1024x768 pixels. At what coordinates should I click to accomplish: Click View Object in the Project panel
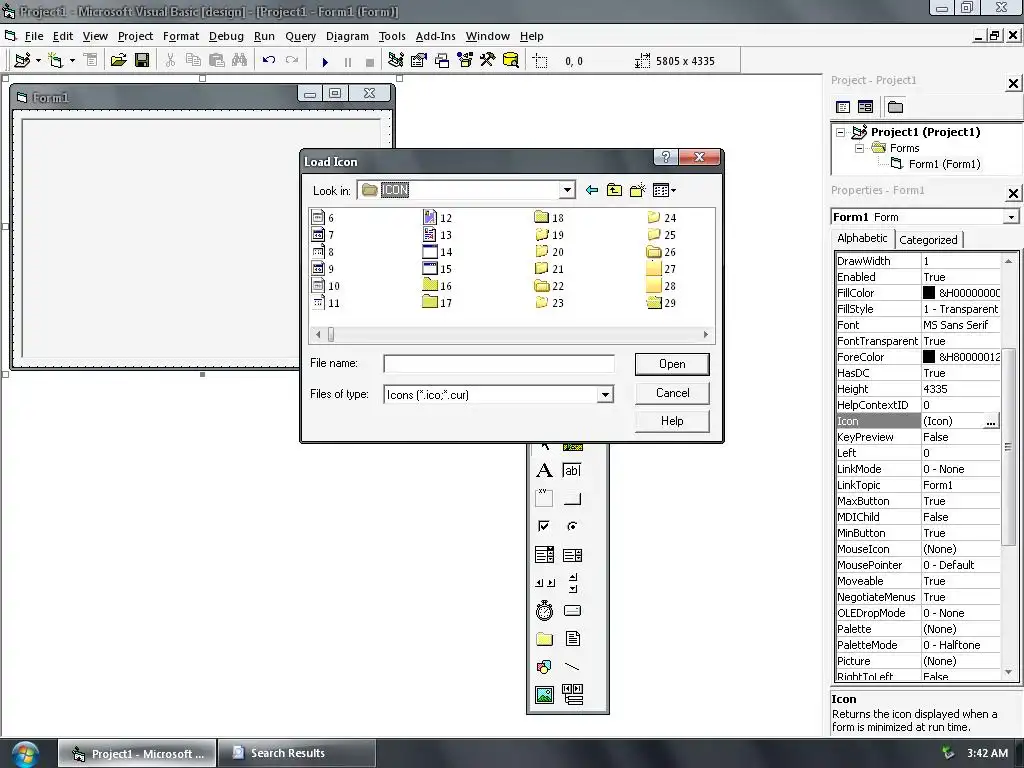pos(865,107)
